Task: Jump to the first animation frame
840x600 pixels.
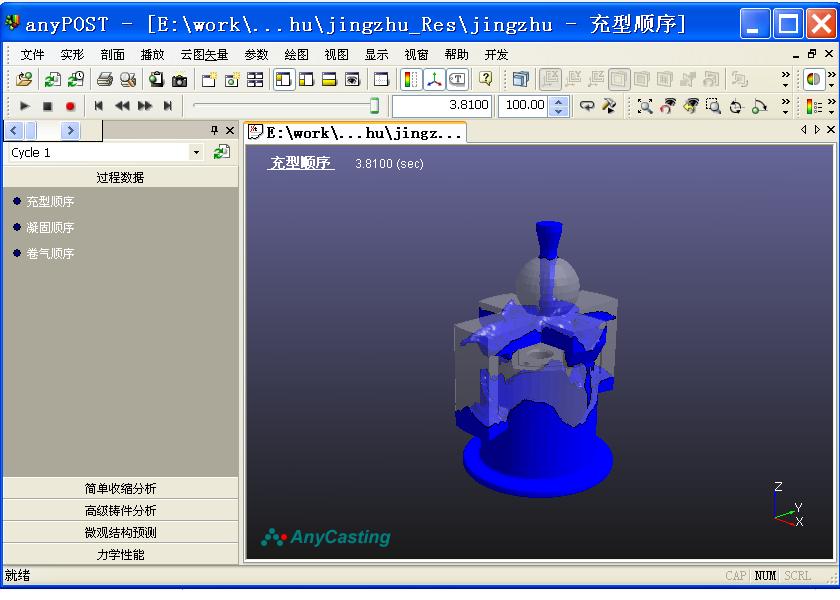Action: click(99, 106)
